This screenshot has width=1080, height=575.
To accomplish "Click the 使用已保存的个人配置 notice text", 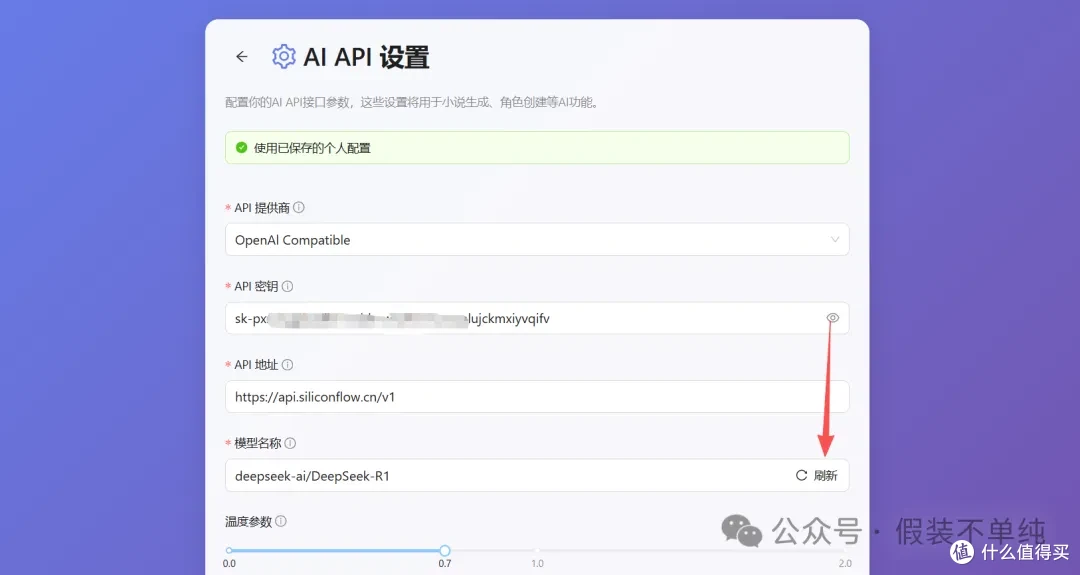I will [x=312, y=148].
